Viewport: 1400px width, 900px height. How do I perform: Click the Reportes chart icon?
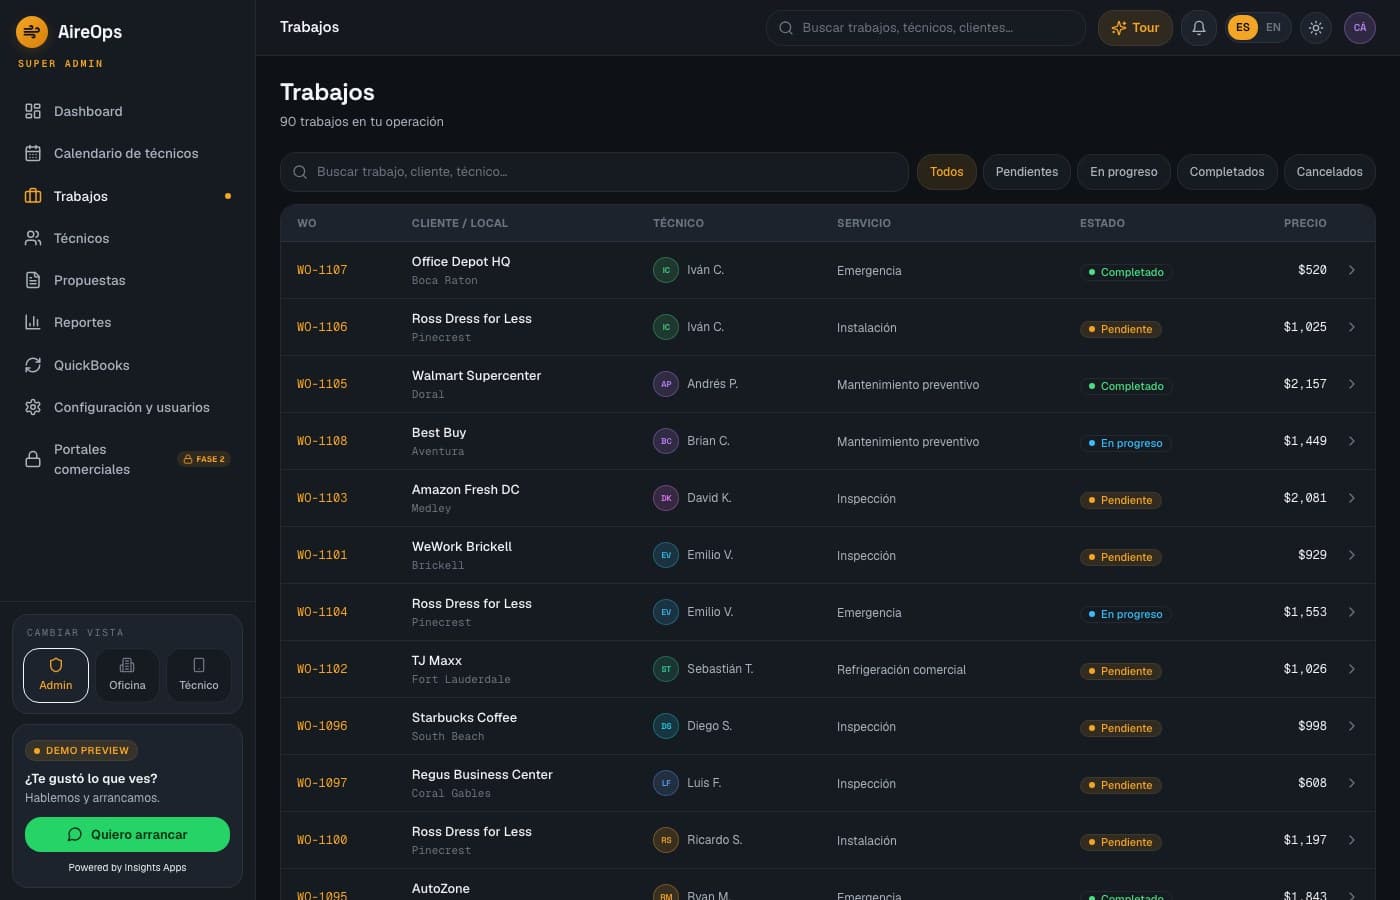[x=33, y=322]
